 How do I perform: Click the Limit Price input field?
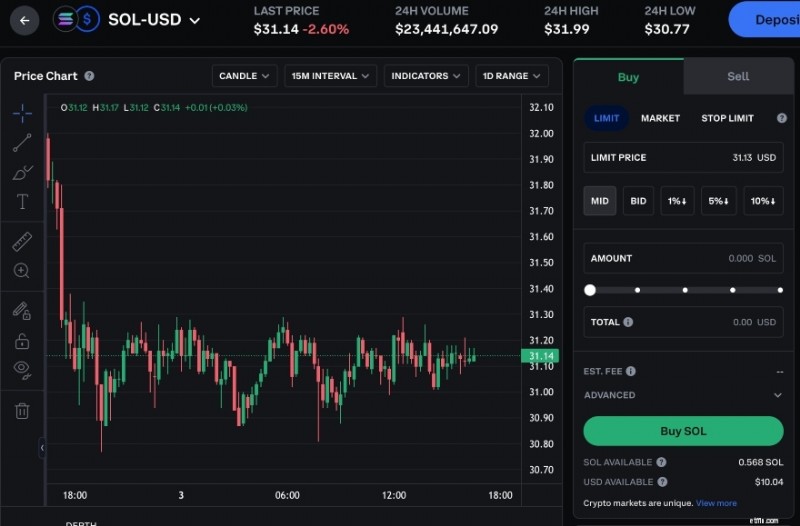(683, 158)
